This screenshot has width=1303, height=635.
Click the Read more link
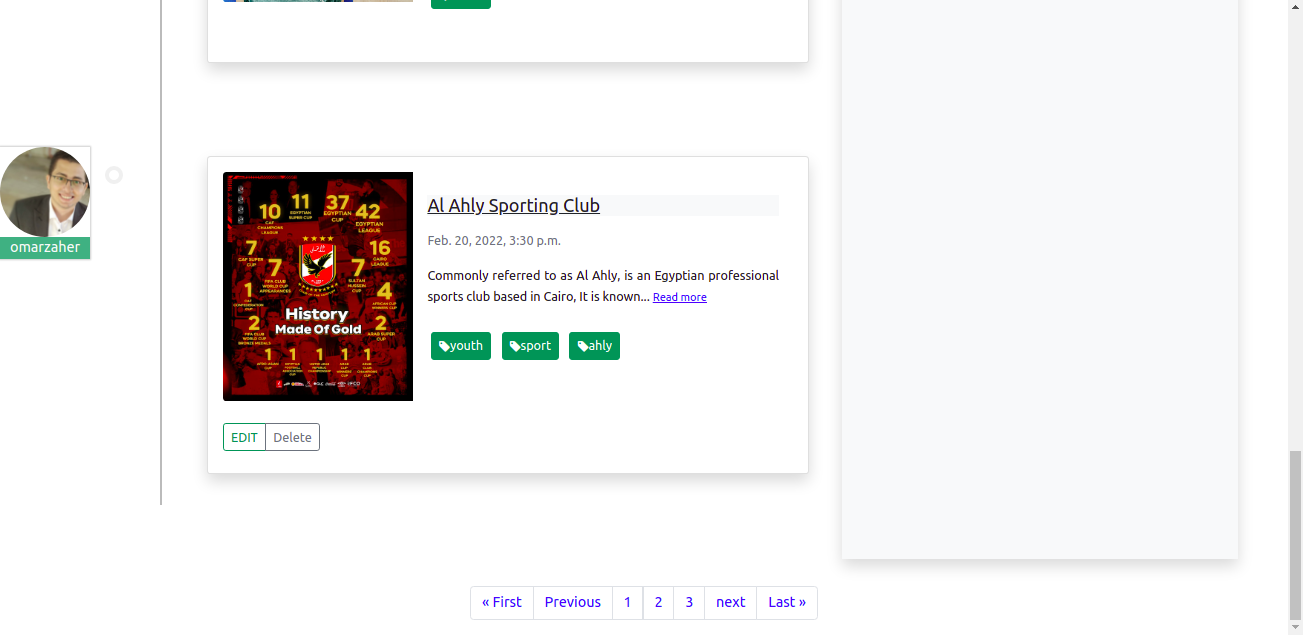680,297
